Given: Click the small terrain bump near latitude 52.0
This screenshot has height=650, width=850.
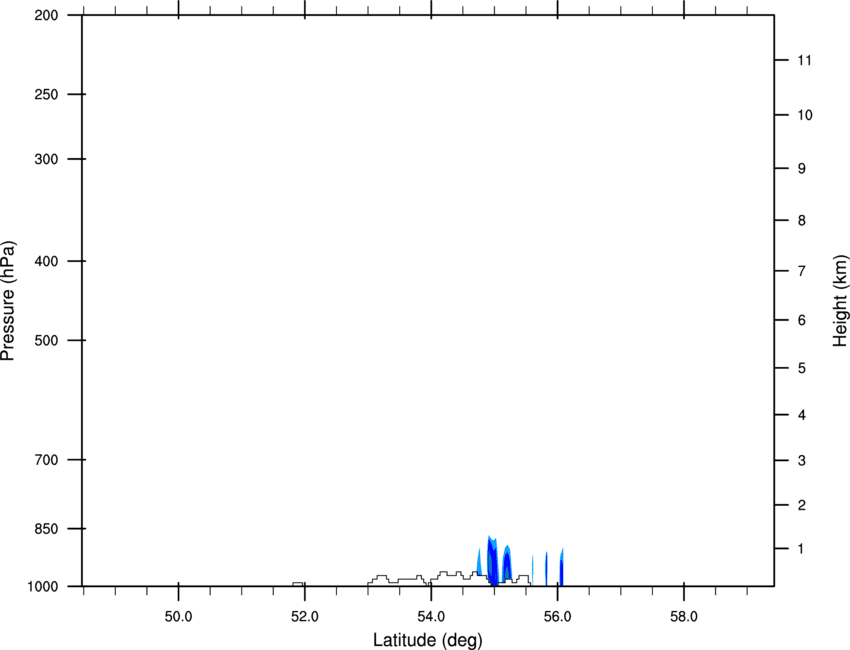Looking at the screenshot, I should tap(298, 584).
